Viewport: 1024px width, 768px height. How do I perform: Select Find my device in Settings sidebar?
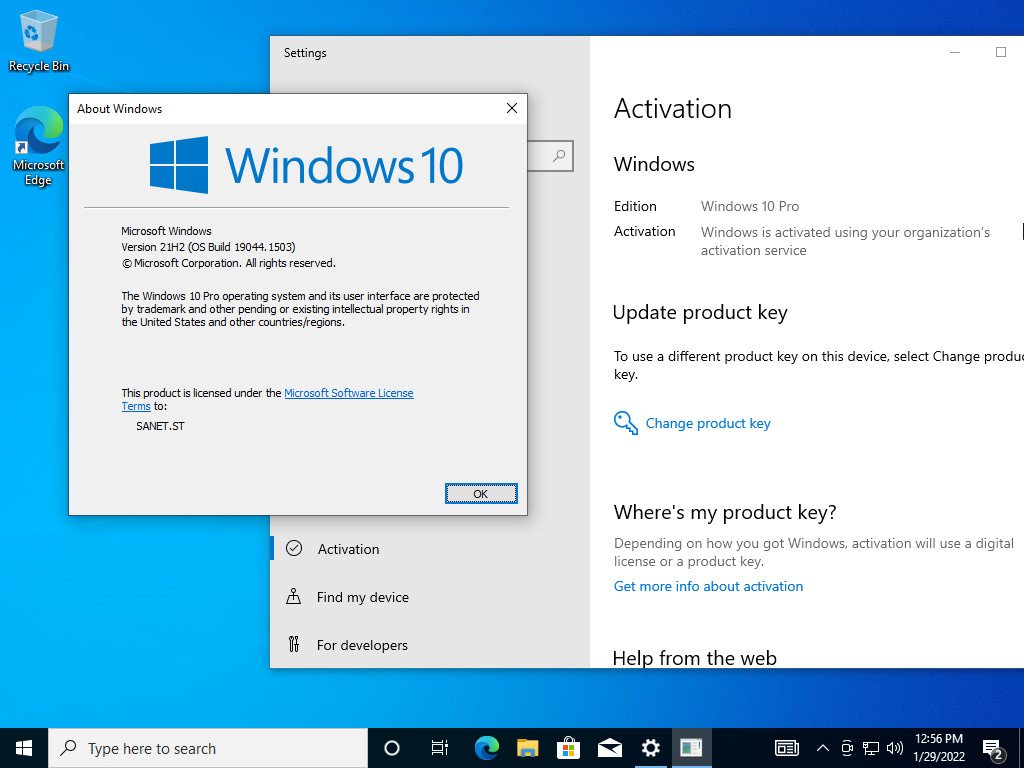coord(430,597)
